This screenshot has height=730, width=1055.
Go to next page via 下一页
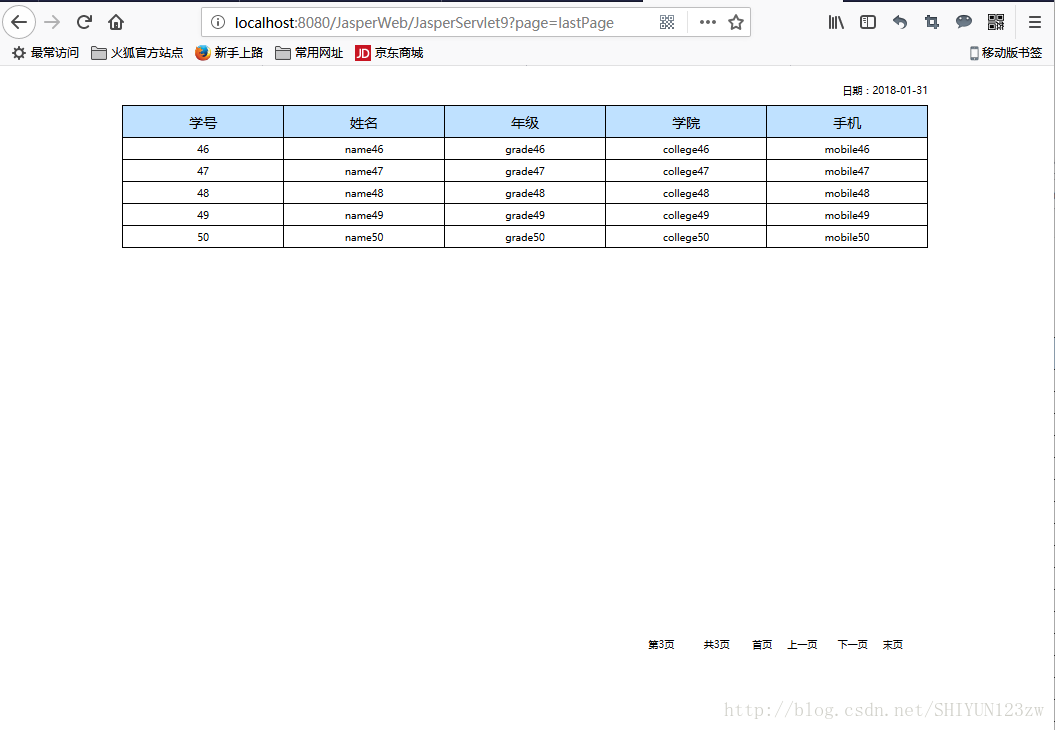point(852,645)
